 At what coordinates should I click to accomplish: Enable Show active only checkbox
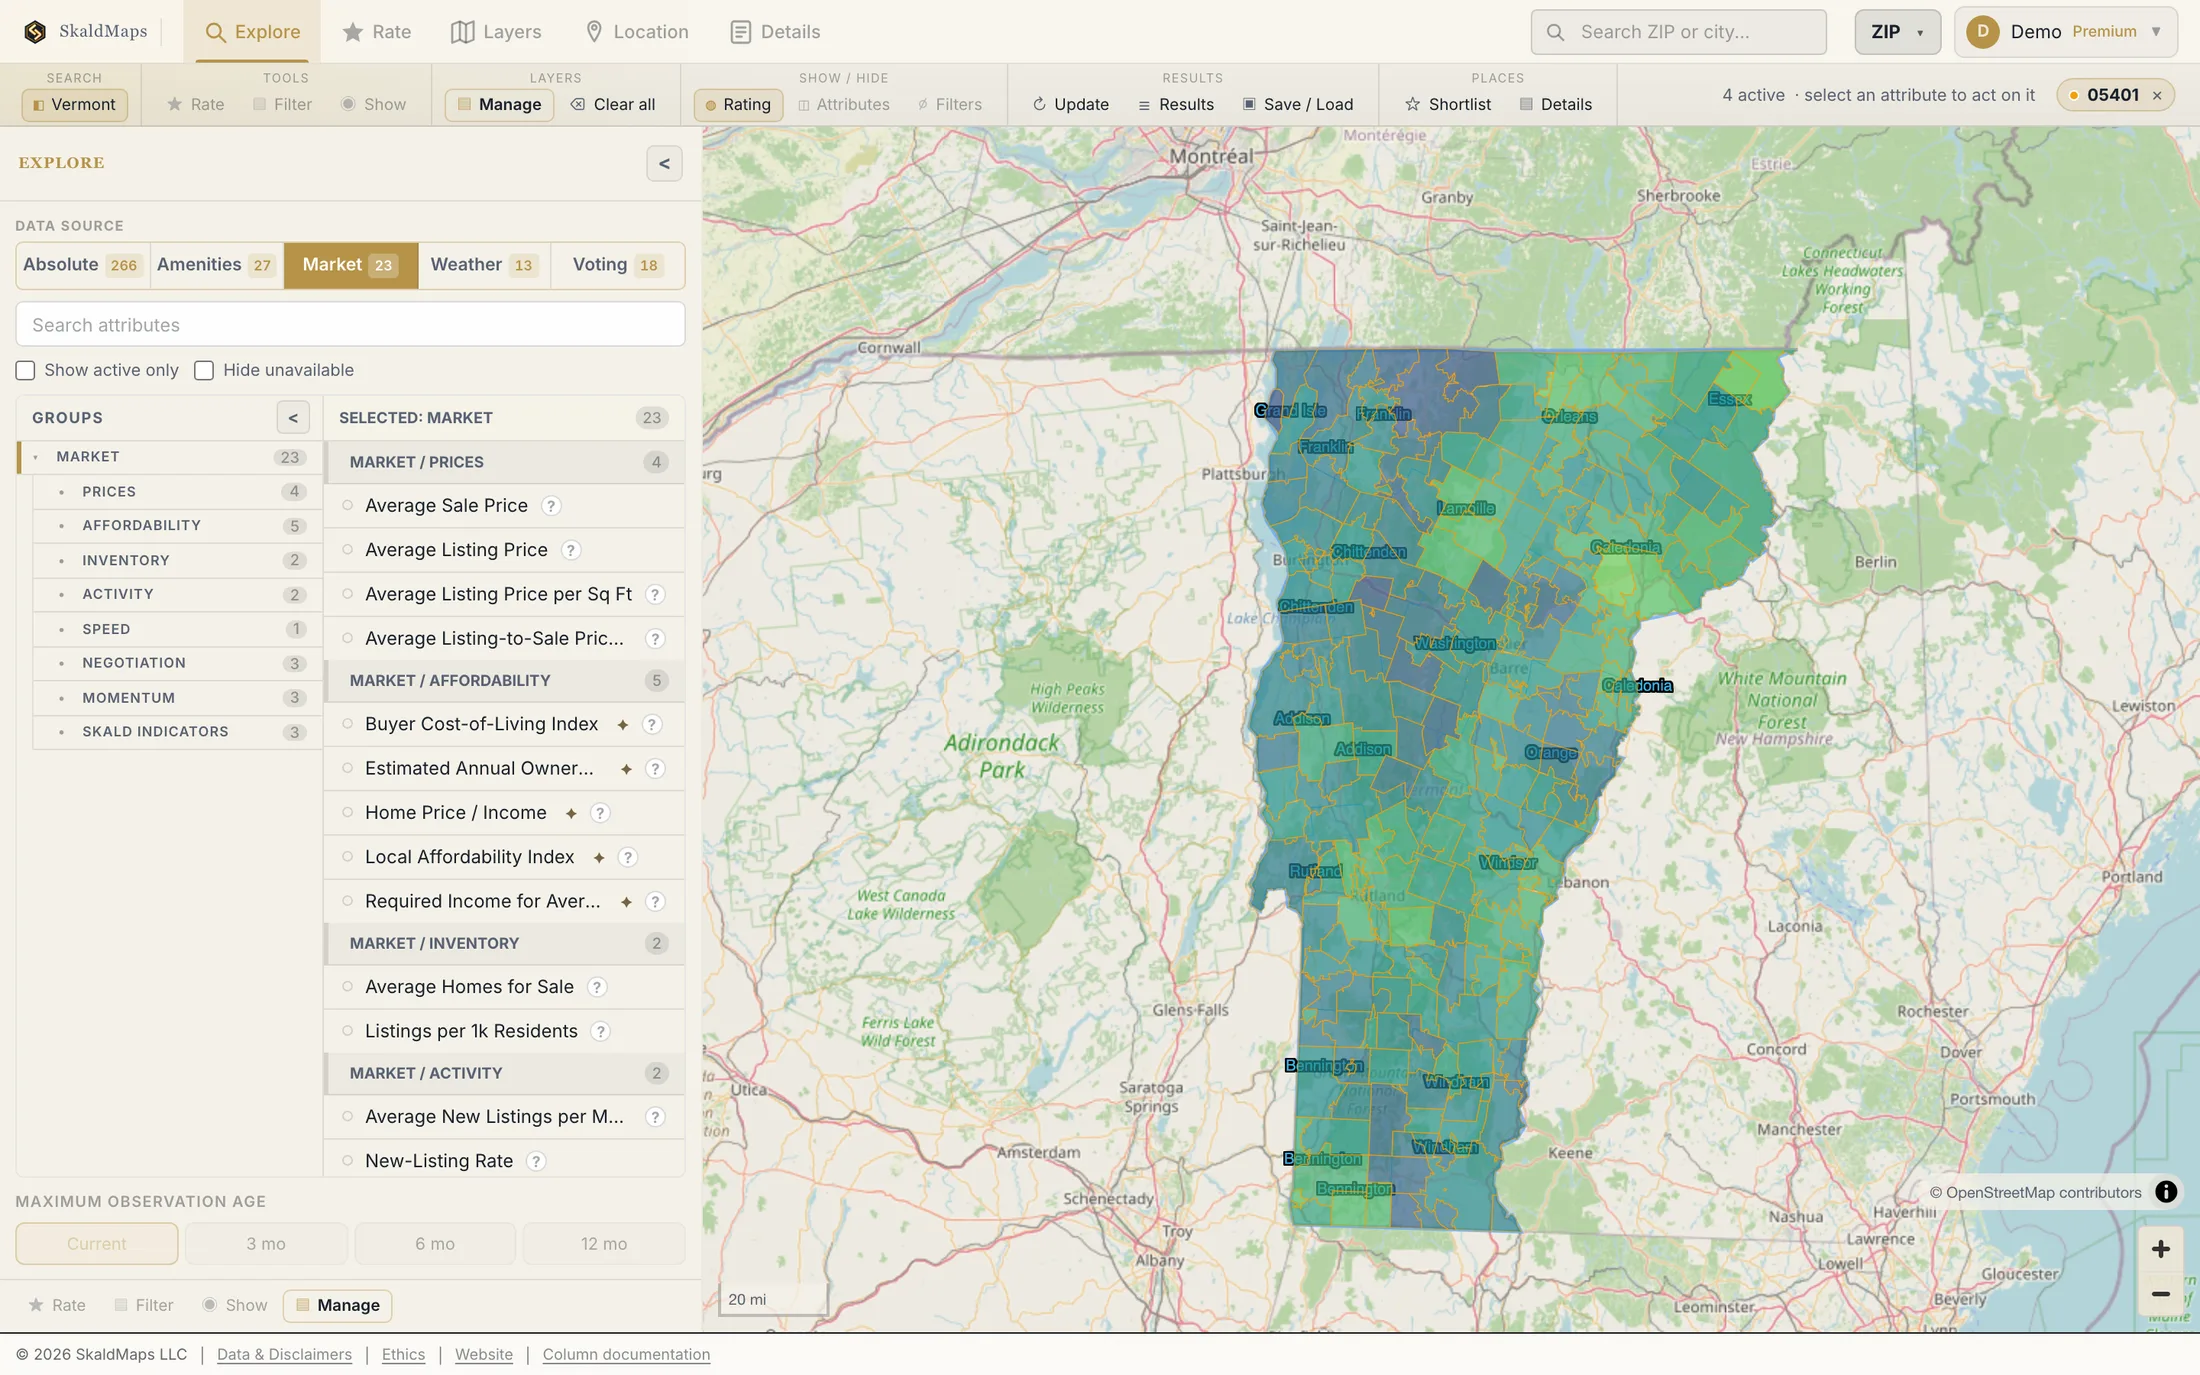(x=26, y=371)
